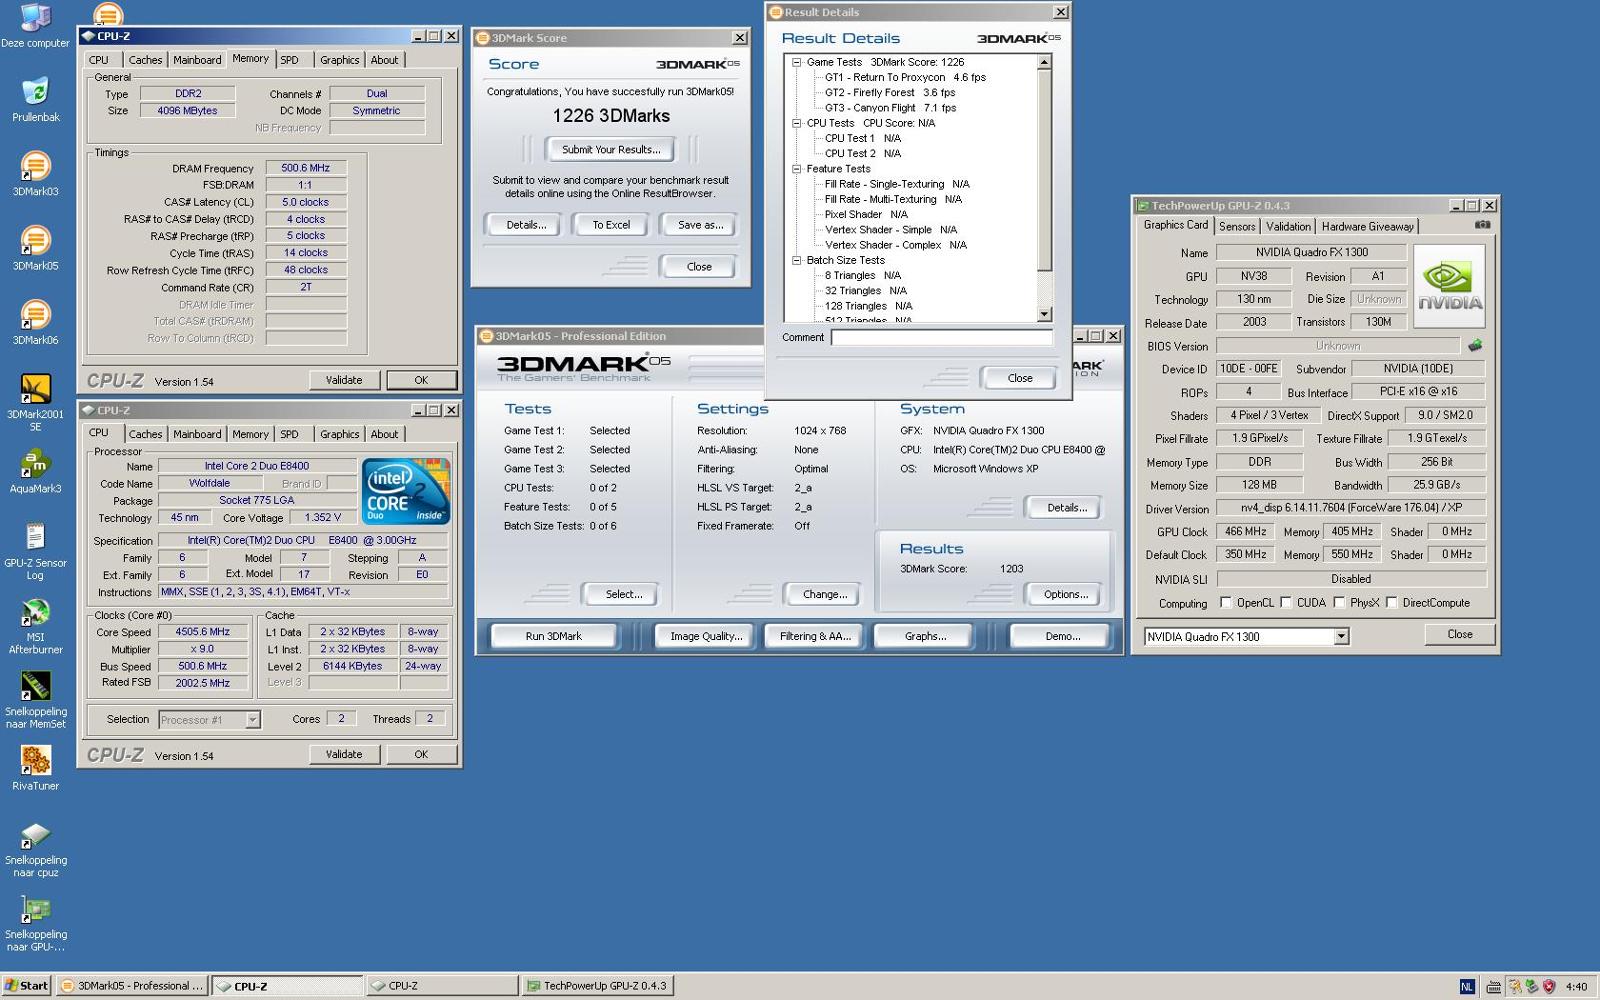Toggle the CUDA checkbox in GPU-Z
Image resolution: width=1600 pixels, height=1000 pixels.
click(1286, 603)
